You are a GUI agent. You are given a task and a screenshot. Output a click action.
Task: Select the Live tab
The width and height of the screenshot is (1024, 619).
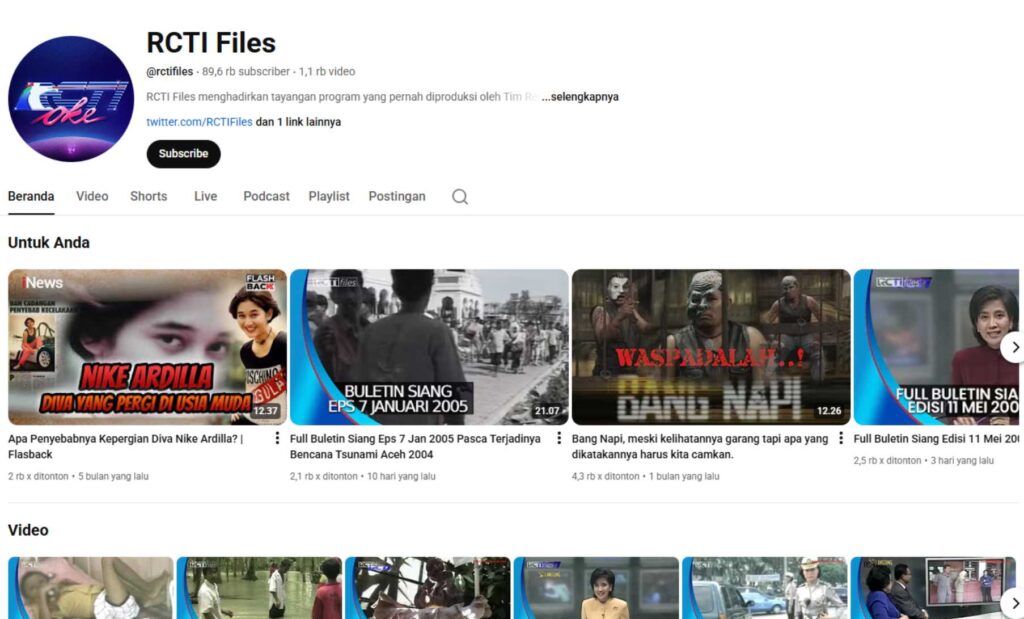205,196
